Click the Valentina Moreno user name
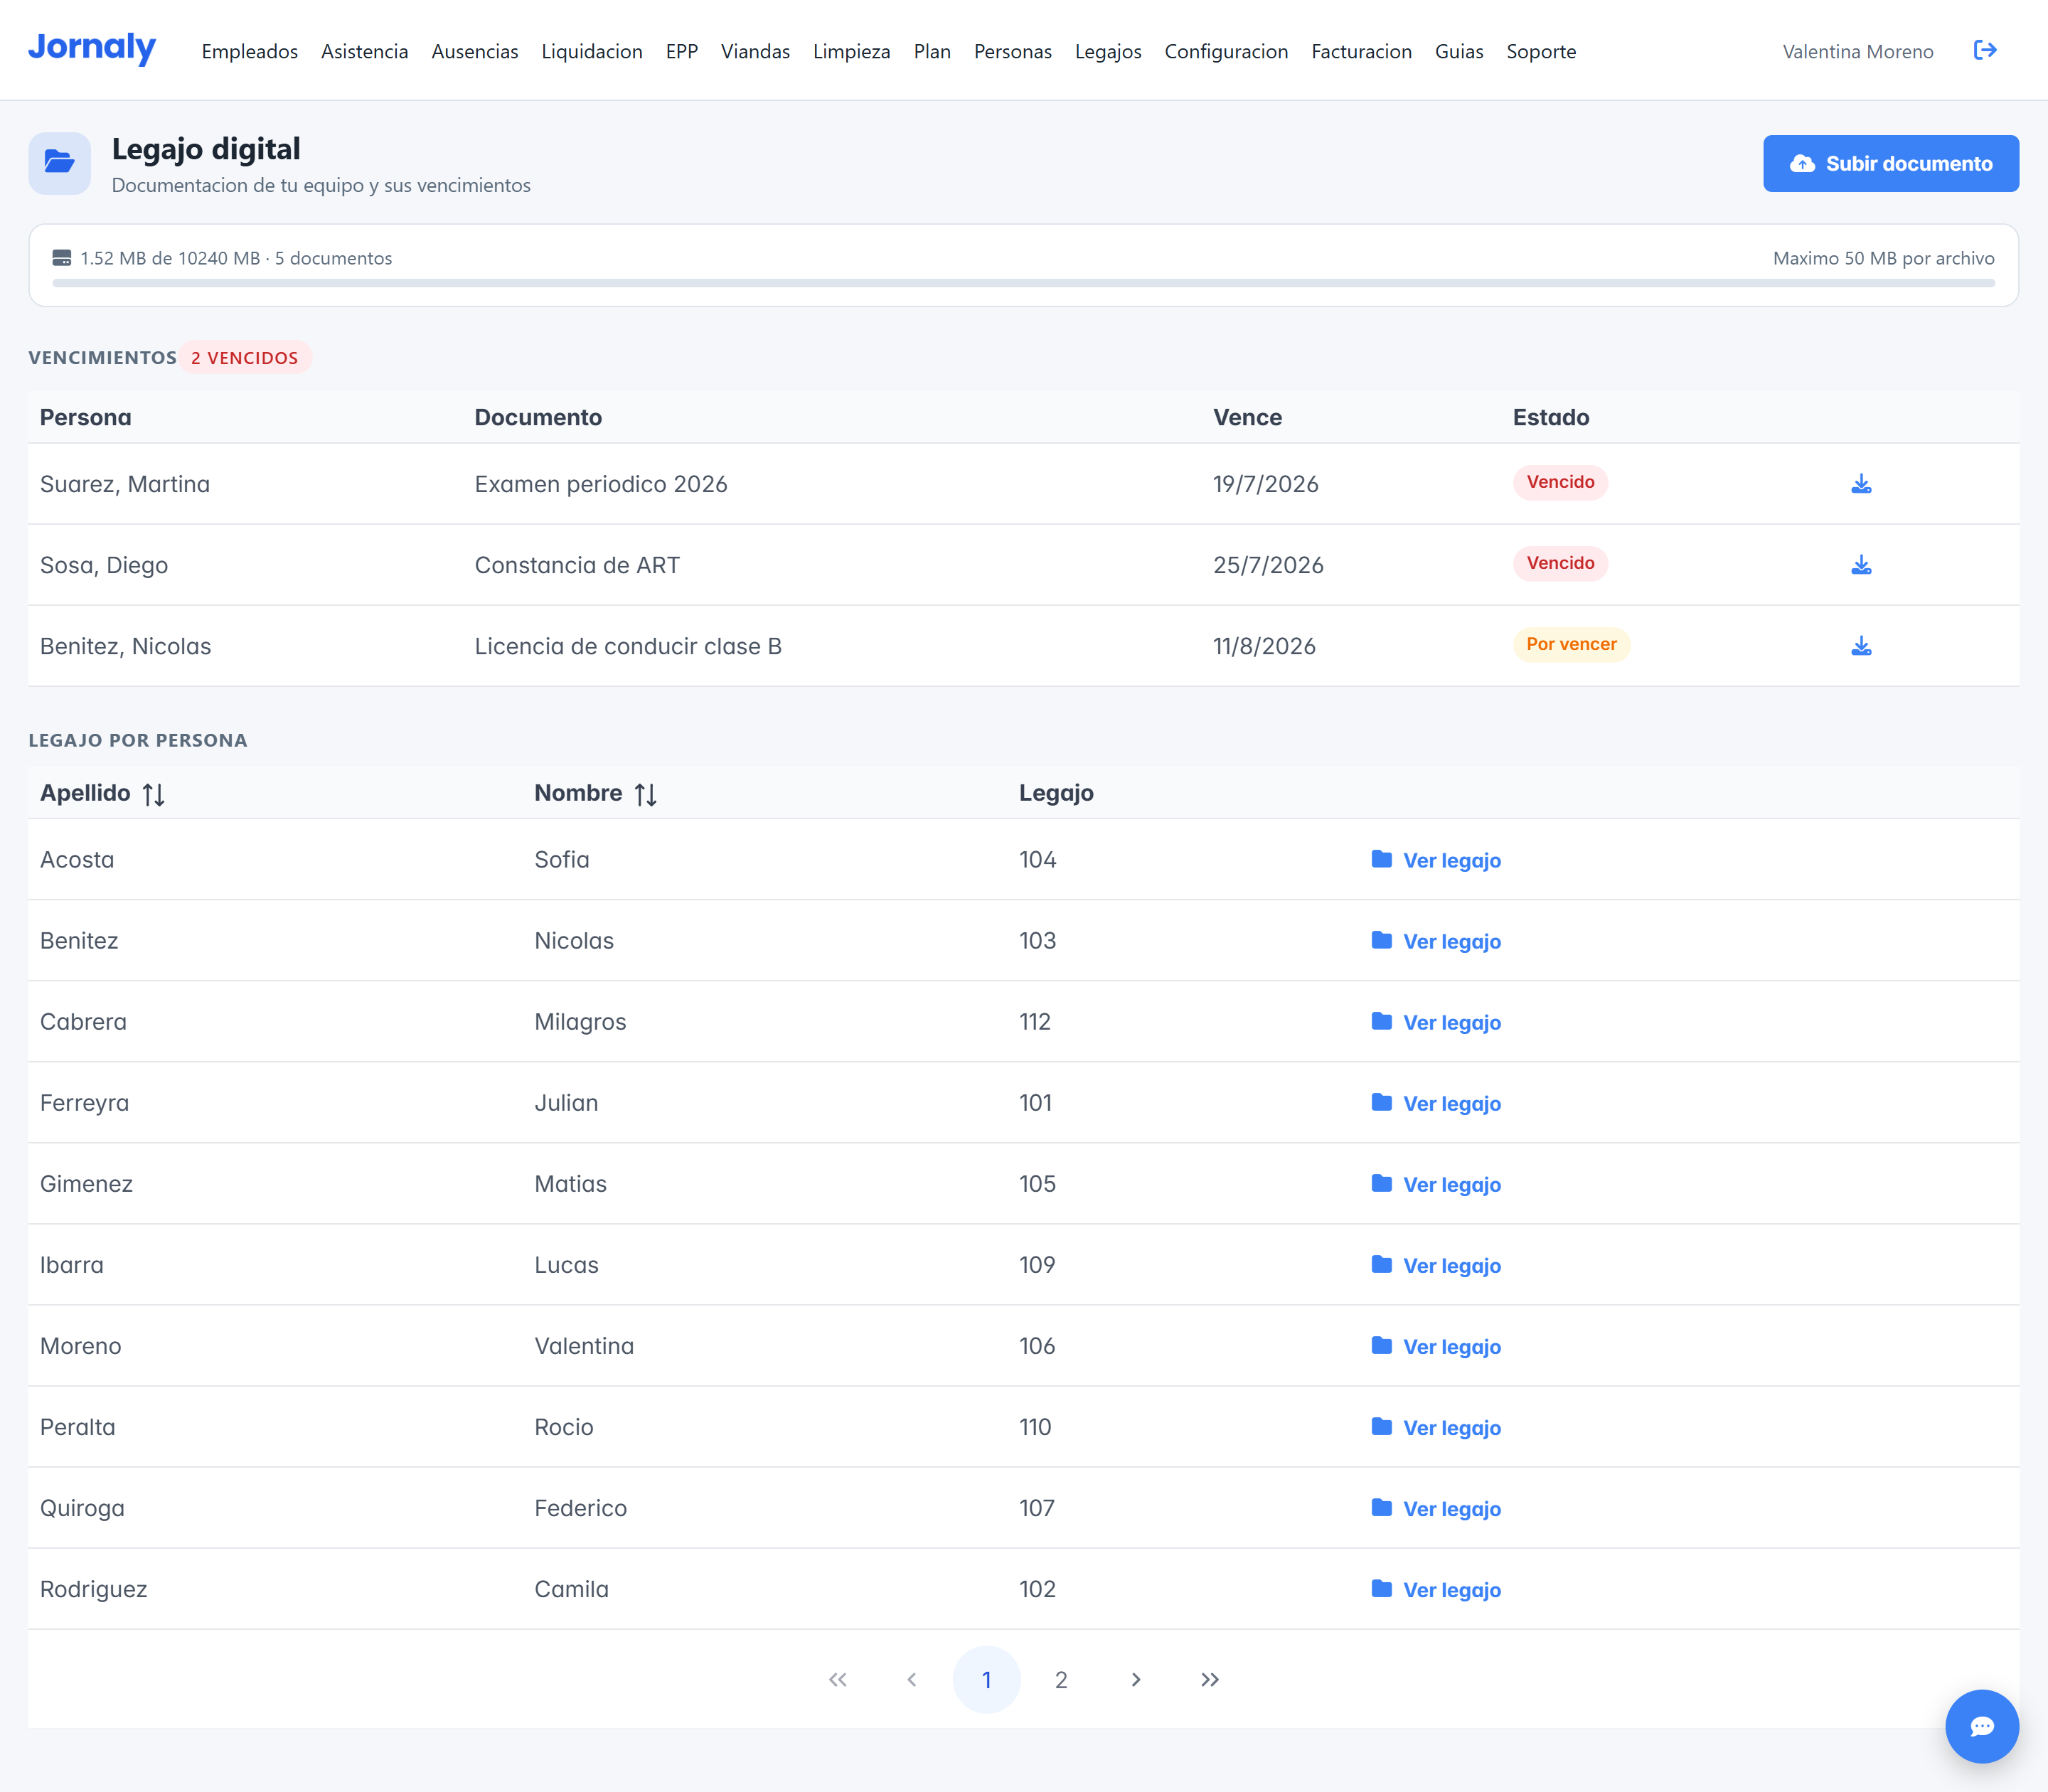 tap(1858, 51)
